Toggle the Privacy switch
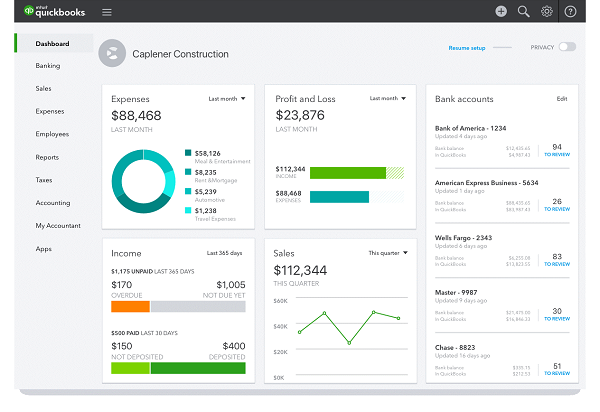The height and width of the screenshot is (412, 600). point(567,47)
